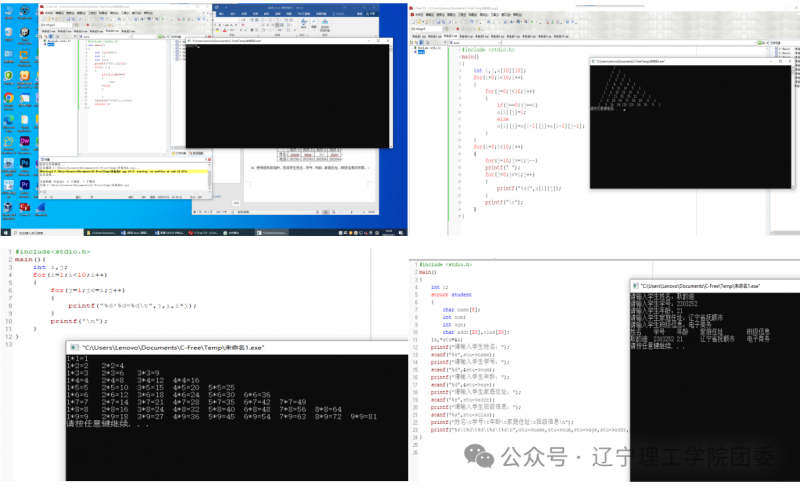
Task: Open the notification center on the taskbar
Action: [x=401, y=233]
